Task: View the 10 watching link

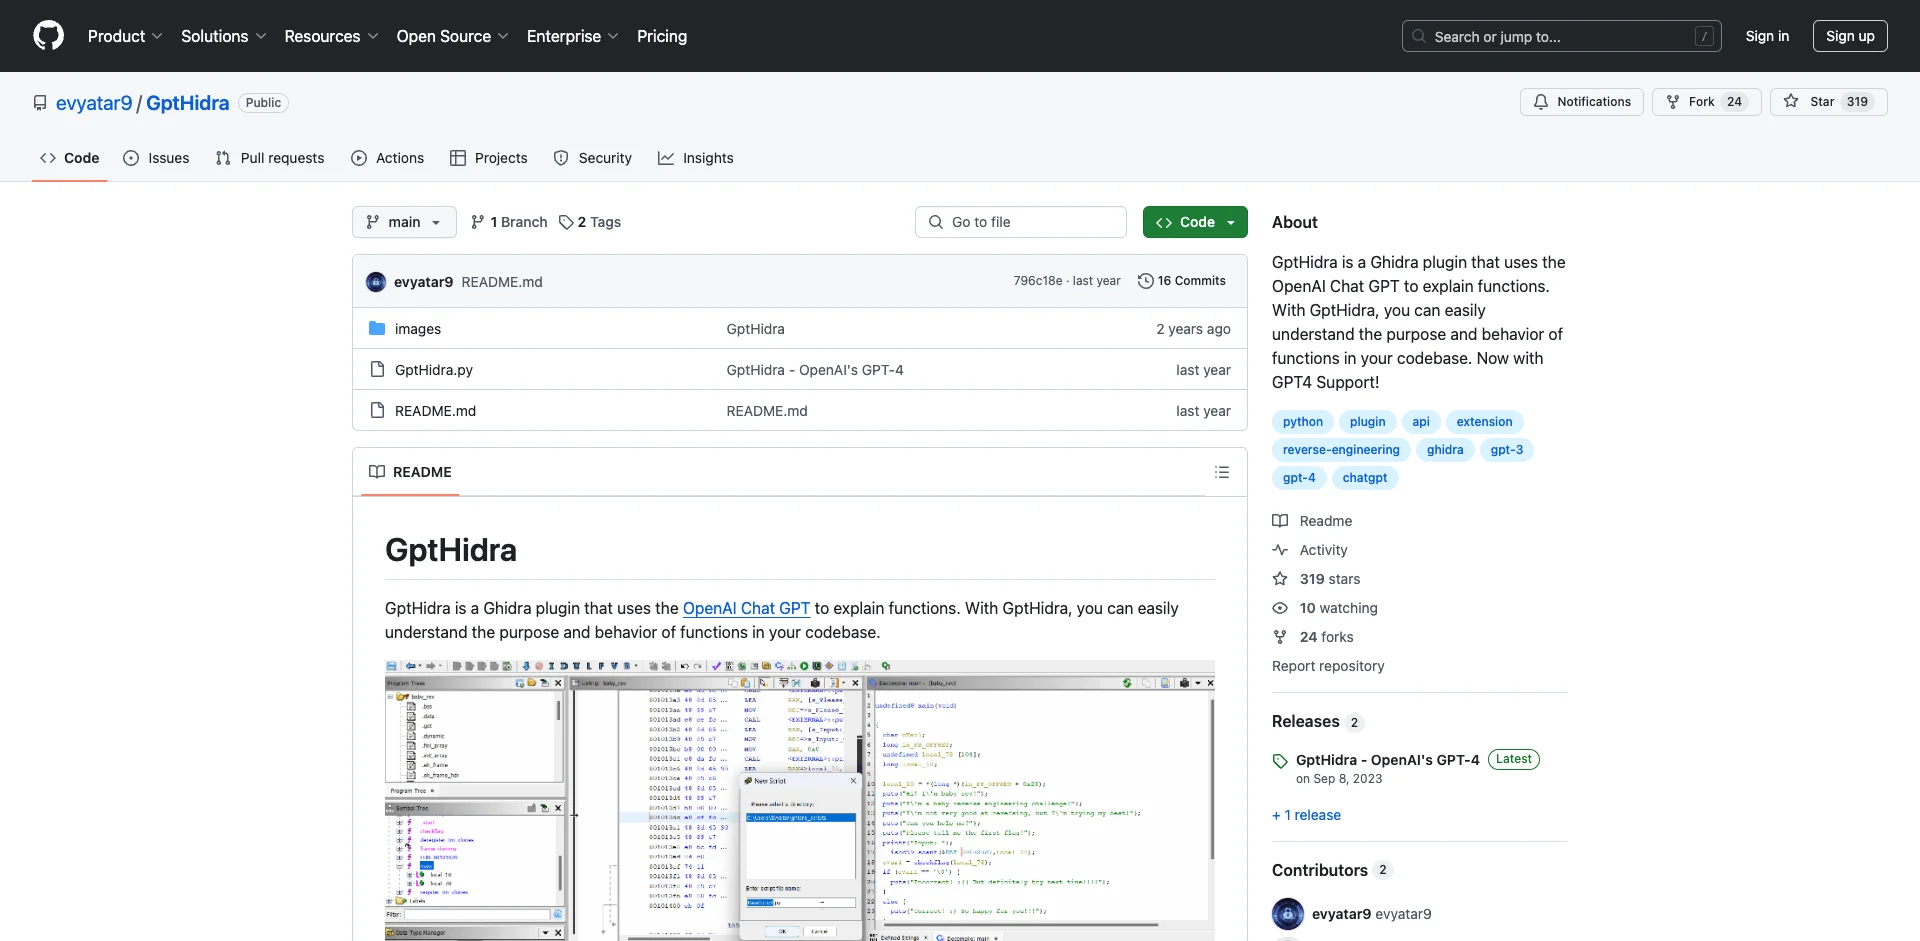Action: pos(1325,608)
